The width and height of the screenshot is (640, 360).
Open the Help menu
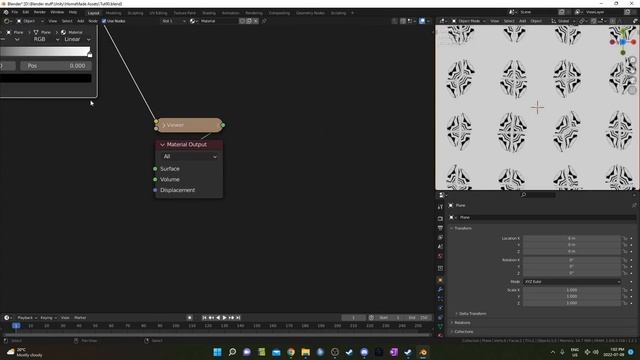tap(73, 12)
